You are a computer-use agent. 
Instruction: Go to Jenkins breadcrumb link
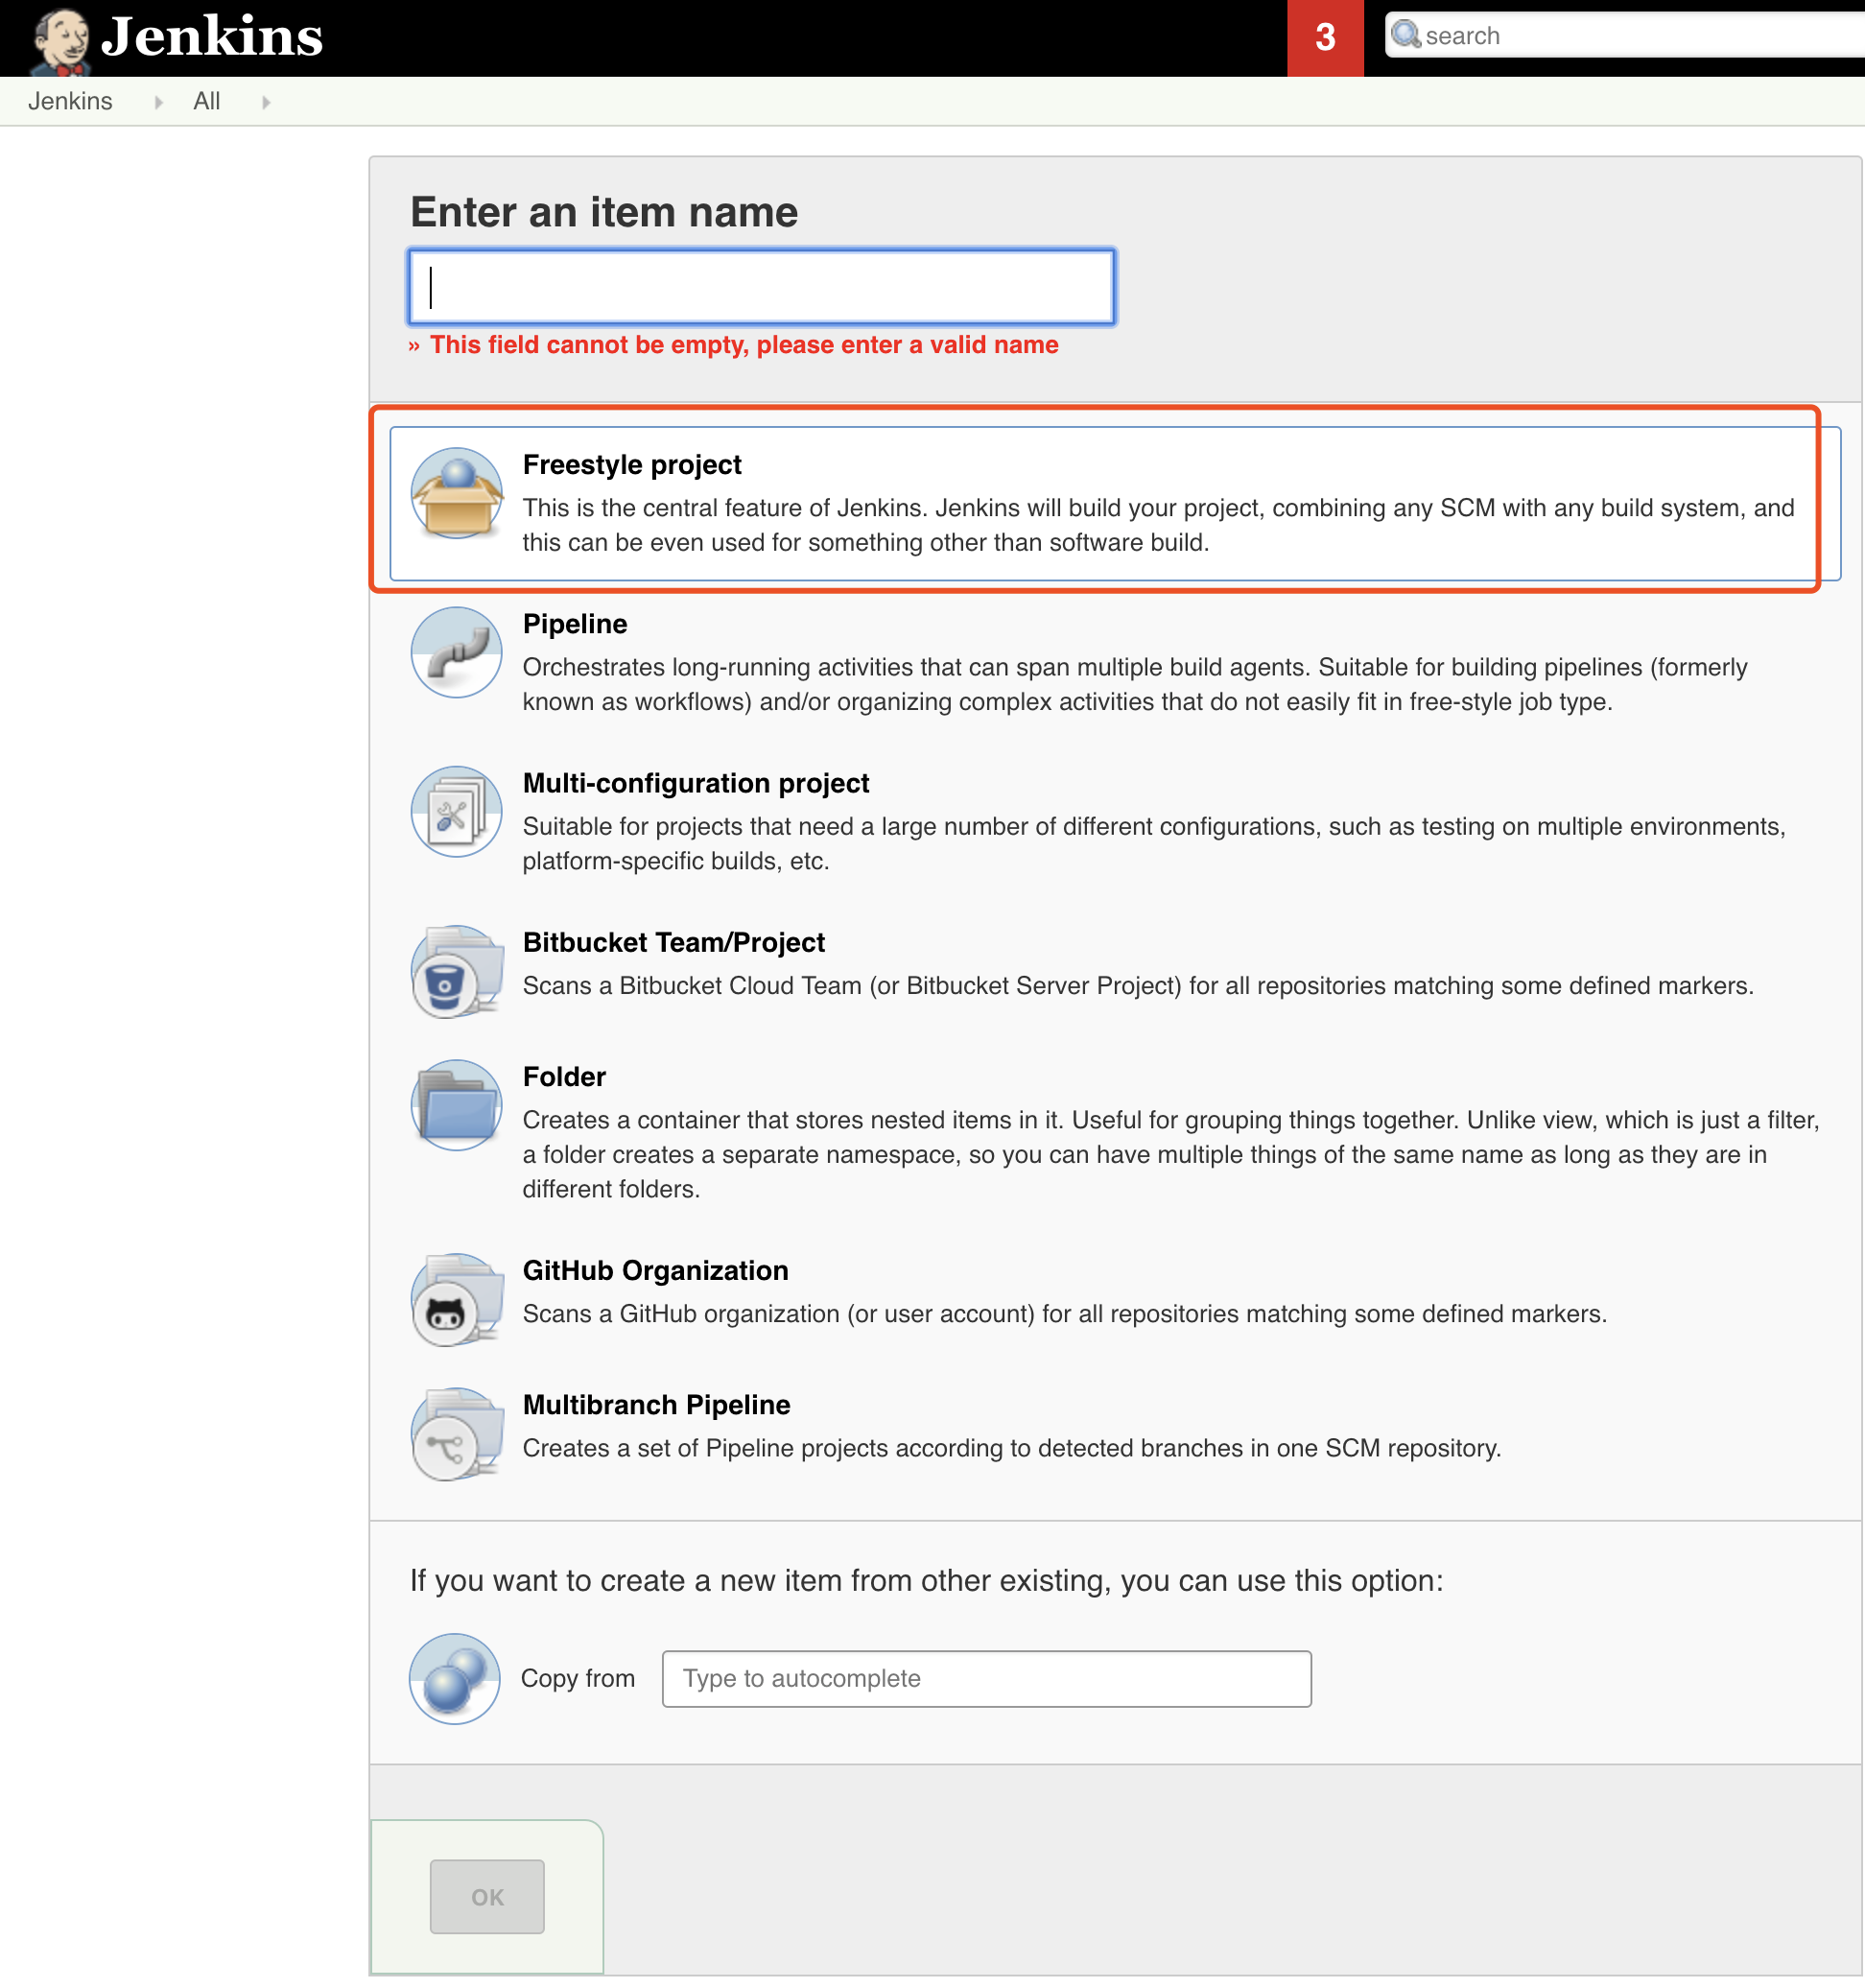point(70,101)
